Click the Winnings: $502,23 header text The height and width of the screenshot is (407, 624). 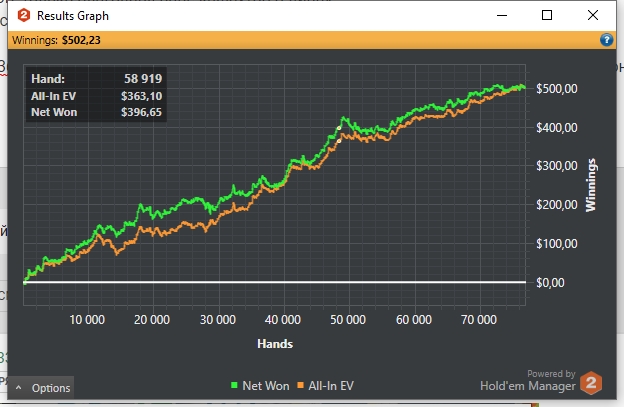click(56, 40)
